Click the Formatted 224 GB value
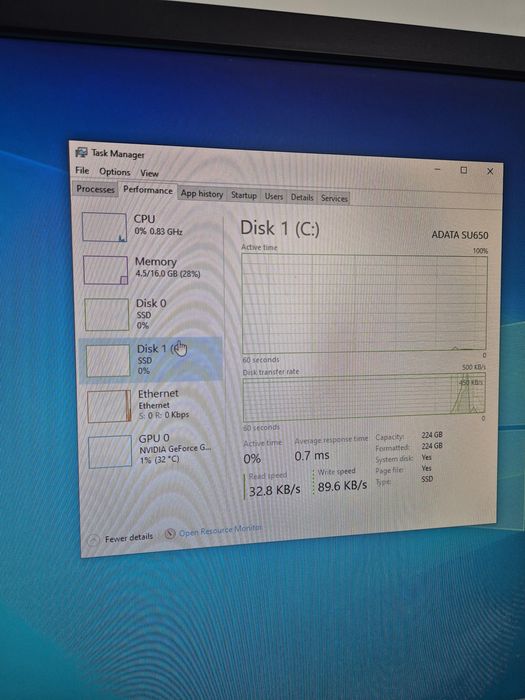This screenshot has width=525, height=700. pyautogui.click(x=432, y=446)
